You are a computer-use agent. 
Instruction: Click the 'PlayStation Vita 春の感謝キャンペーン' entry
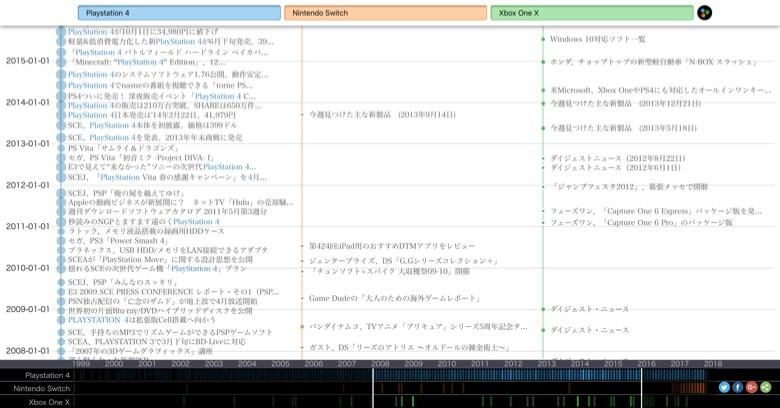coord(167,177)
